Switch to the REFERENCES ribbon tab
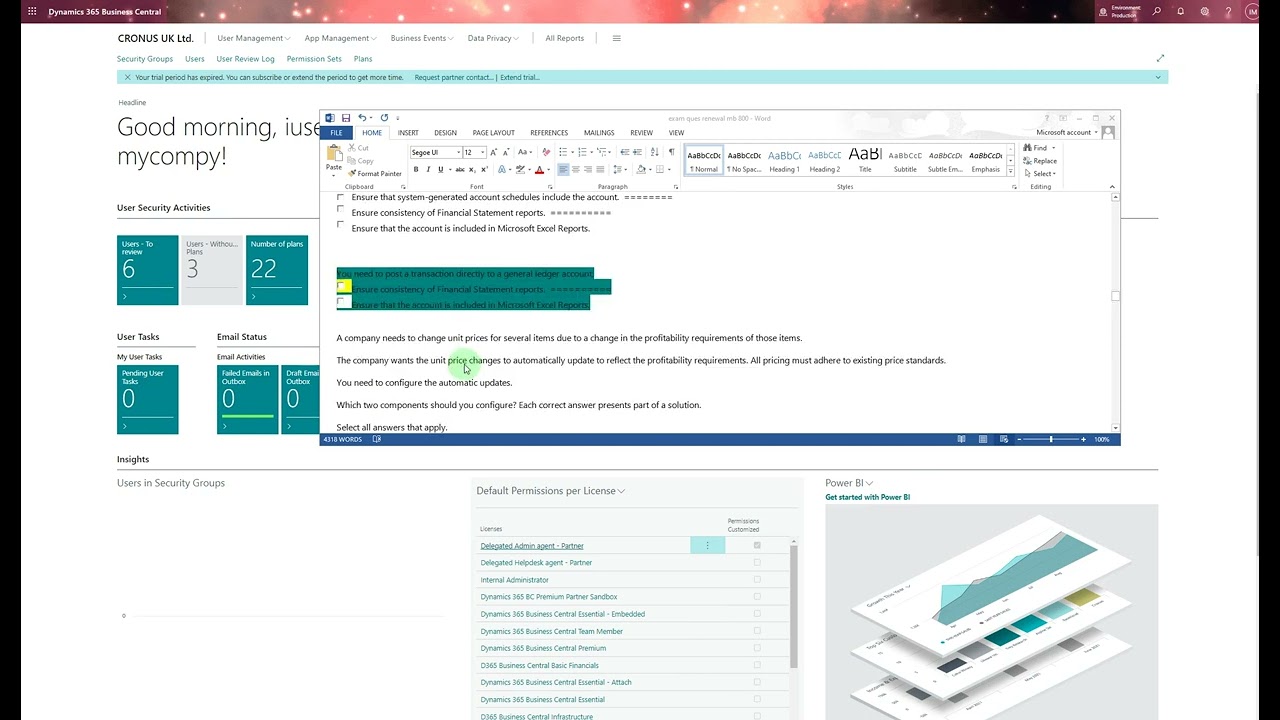The width and height of the screenshot is (1280, 720). pos(549,132)
